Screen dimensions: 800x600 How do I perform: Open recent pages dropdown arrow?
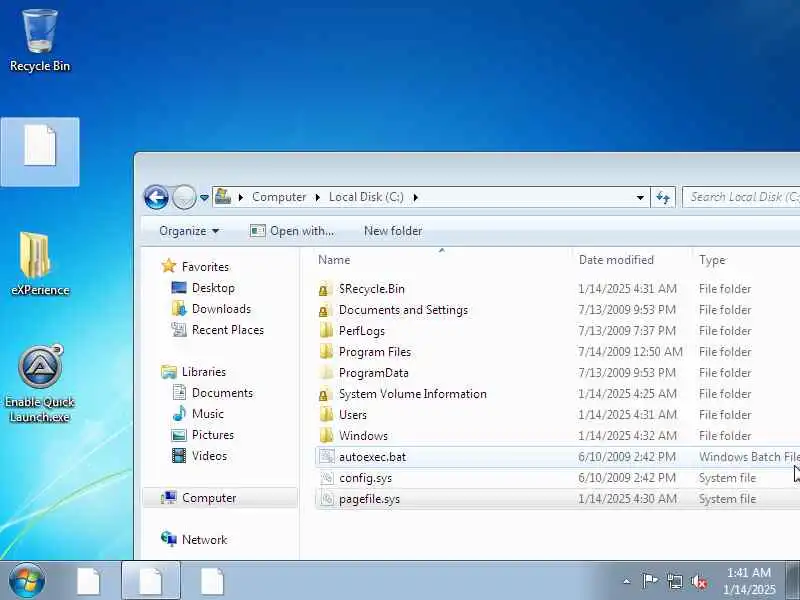[204, 197]
